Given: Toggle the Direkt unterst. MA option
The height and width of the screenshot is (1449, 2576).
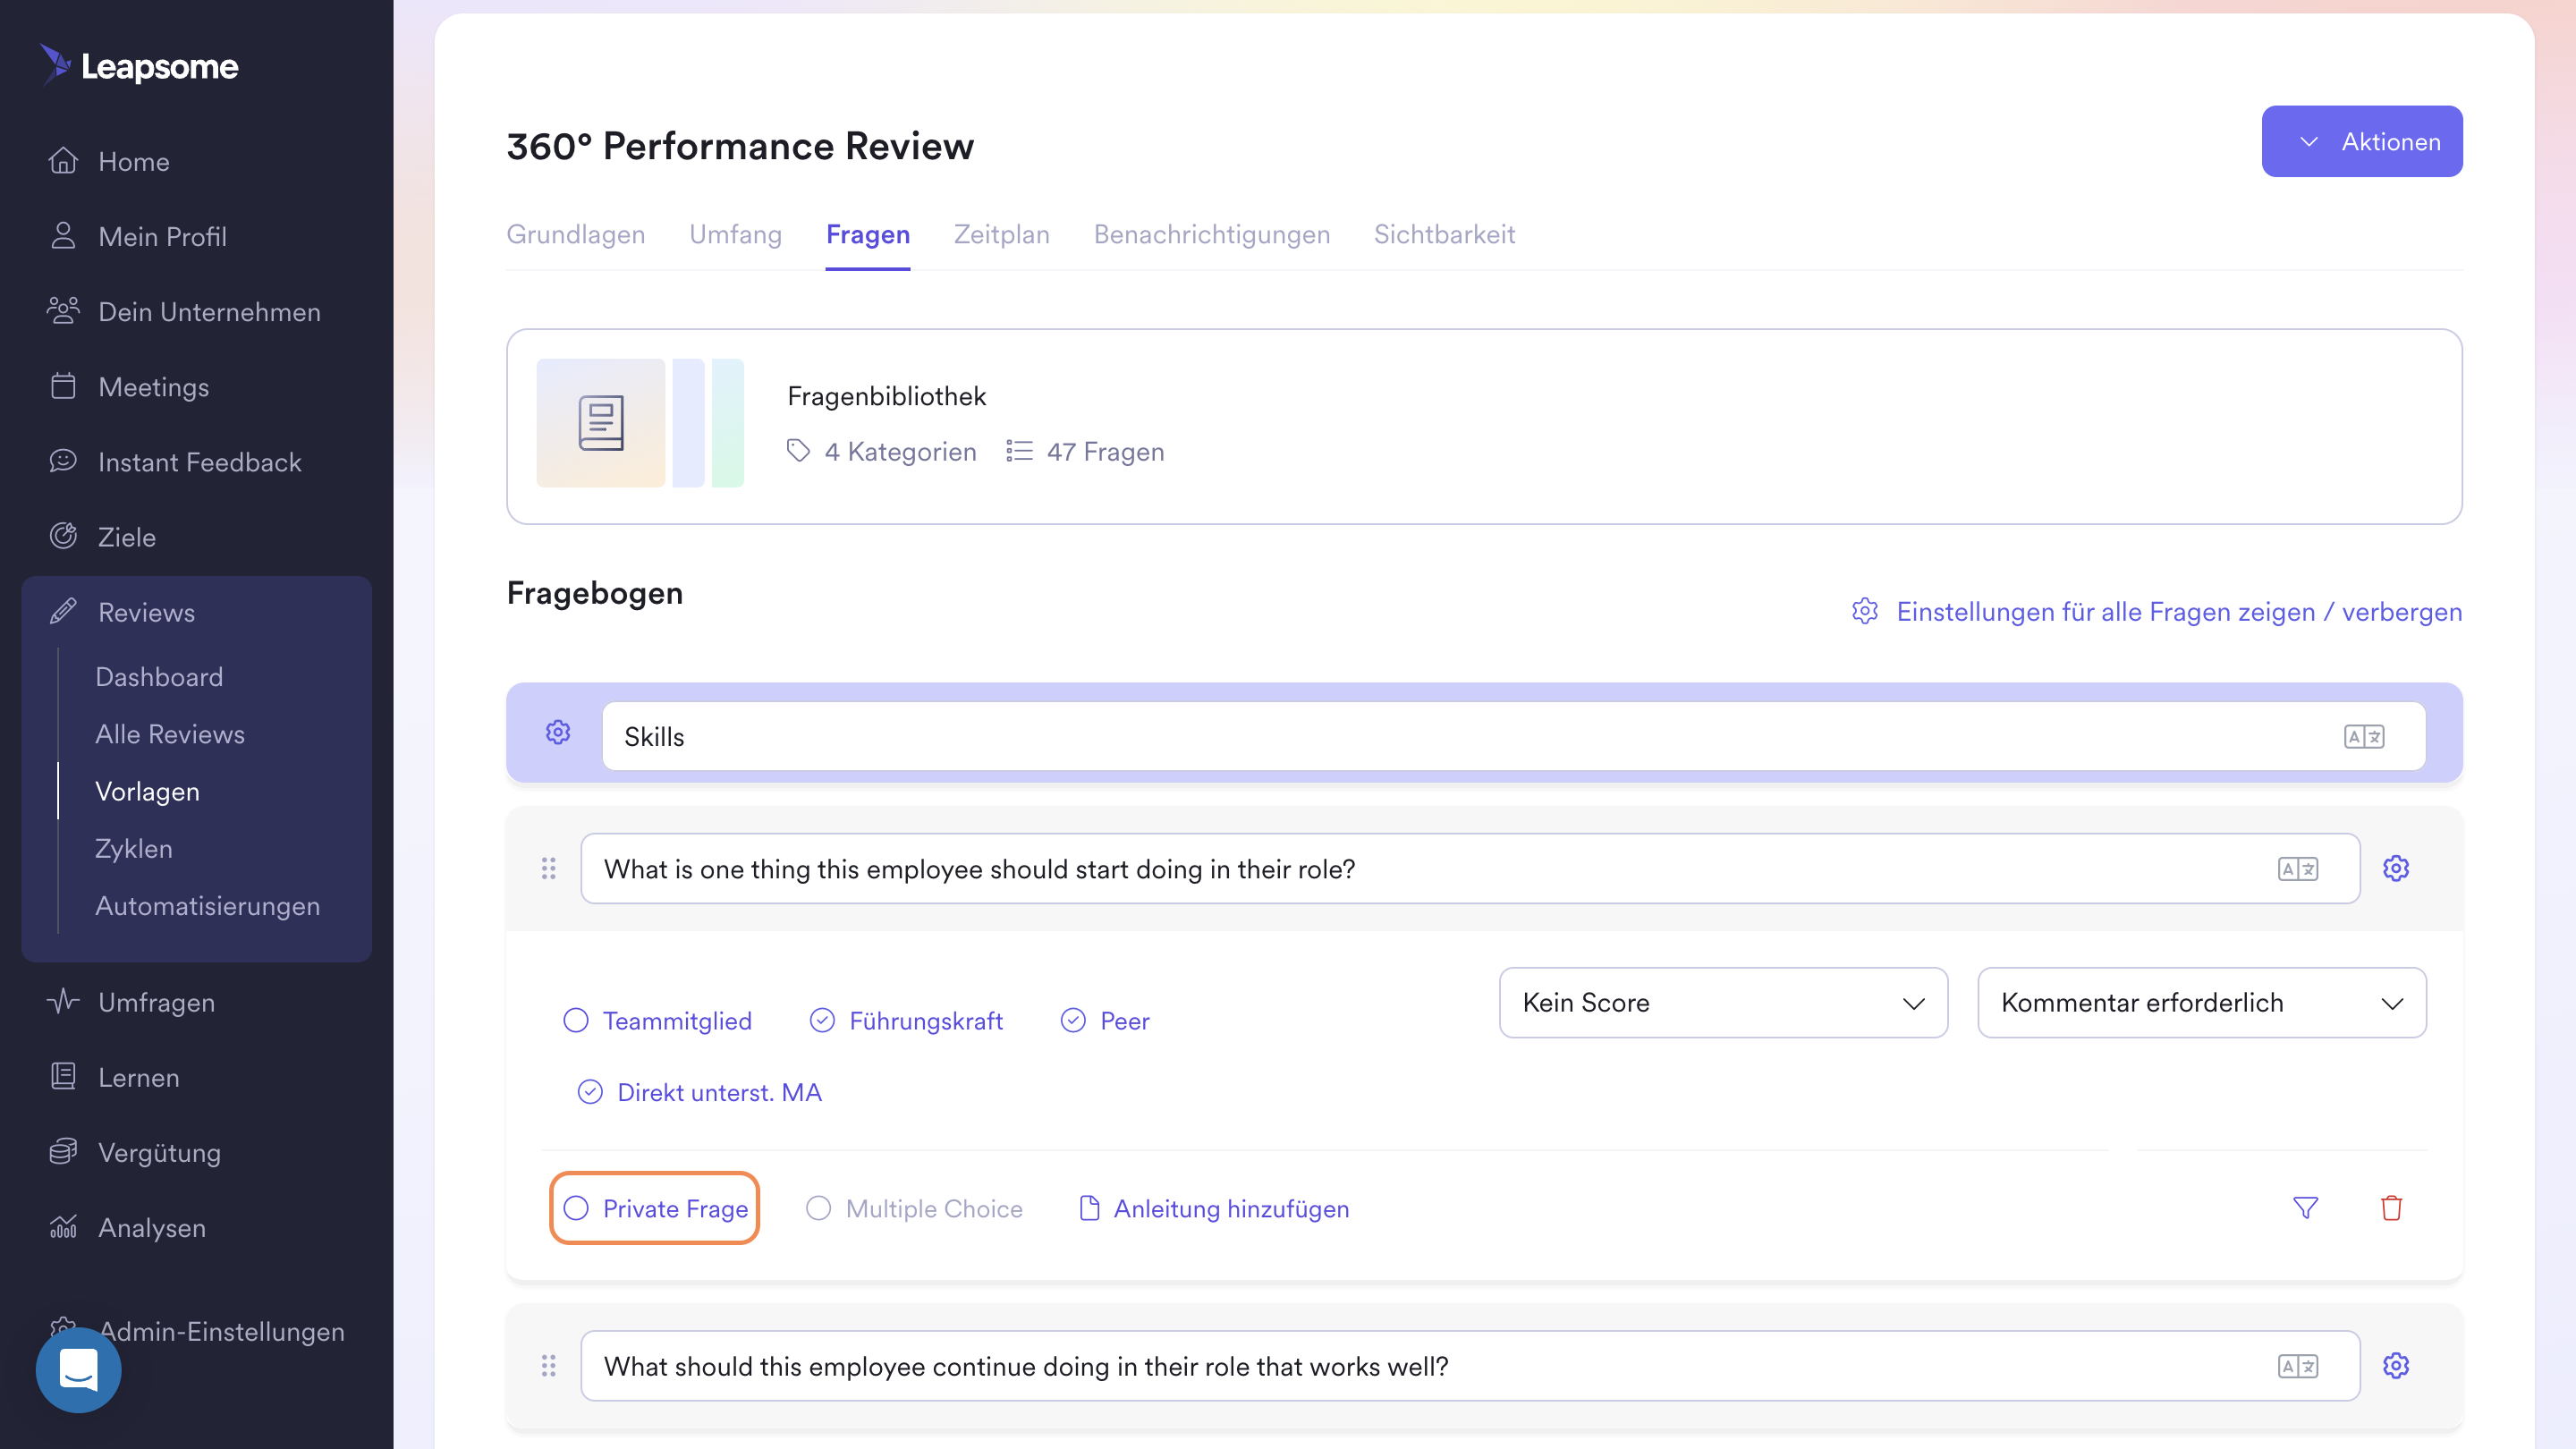Looking at the screenshot, I should (700, 1091).
